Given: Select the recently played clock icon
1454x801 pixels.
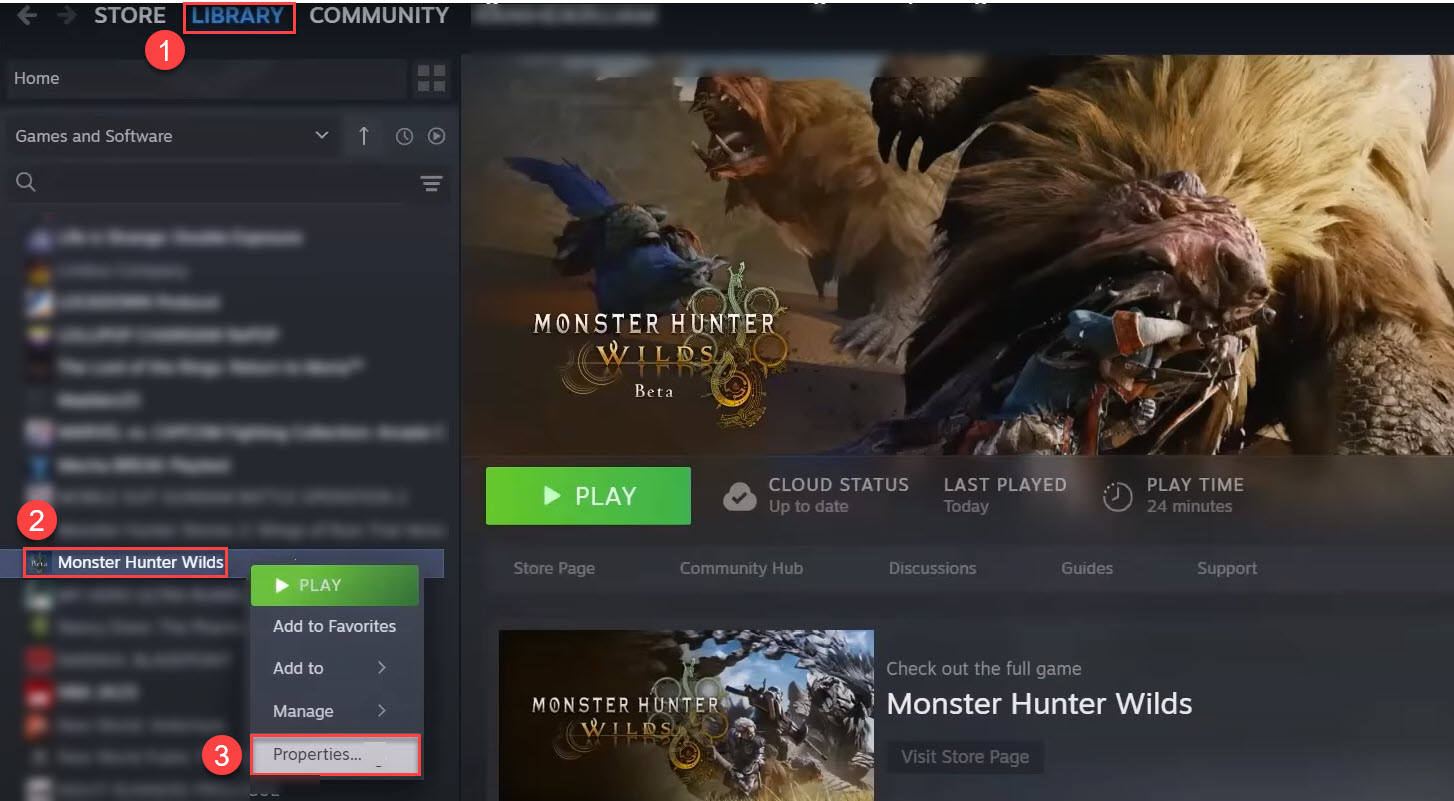Looking at the screenshot, I should 404,135.
